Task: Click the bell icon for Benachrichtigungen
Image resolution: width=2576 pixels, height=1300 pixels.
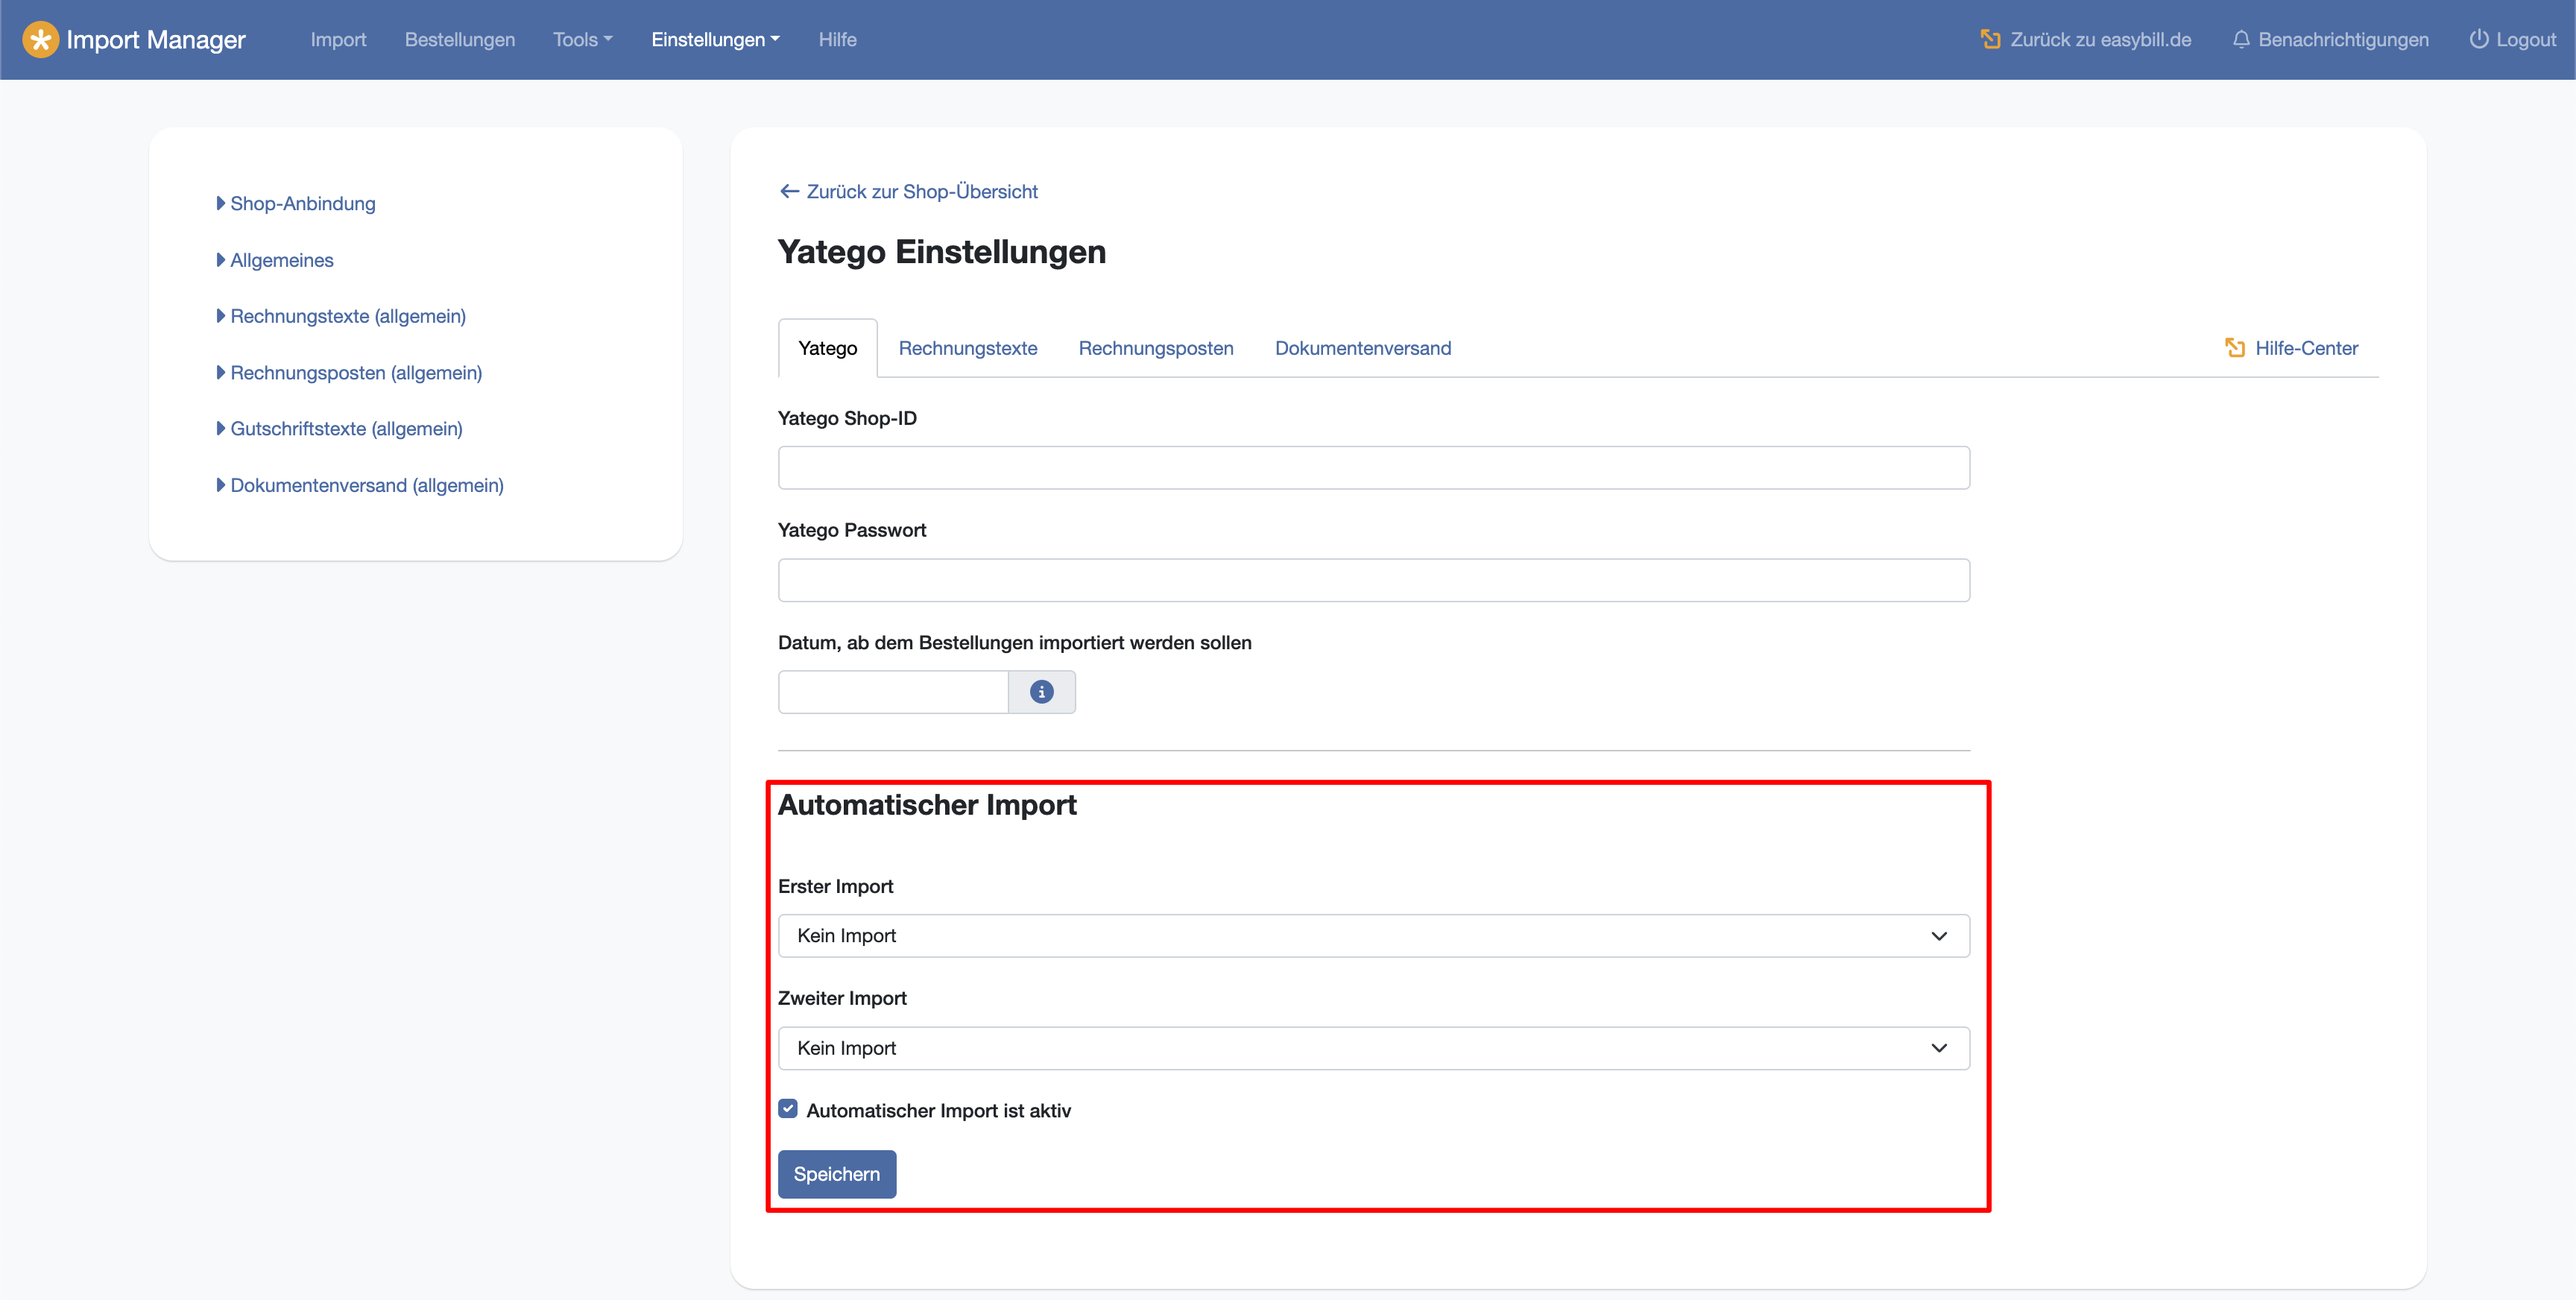Action: point(2241,40)
